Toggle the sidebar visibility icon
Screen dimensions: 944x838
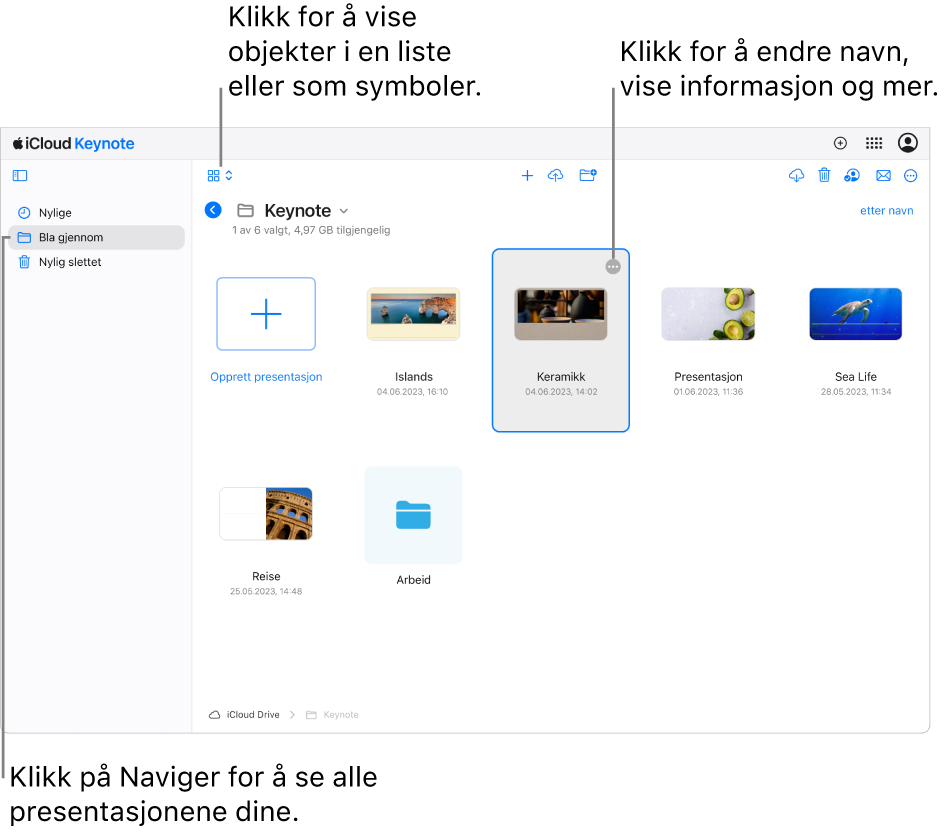point(20,176)
